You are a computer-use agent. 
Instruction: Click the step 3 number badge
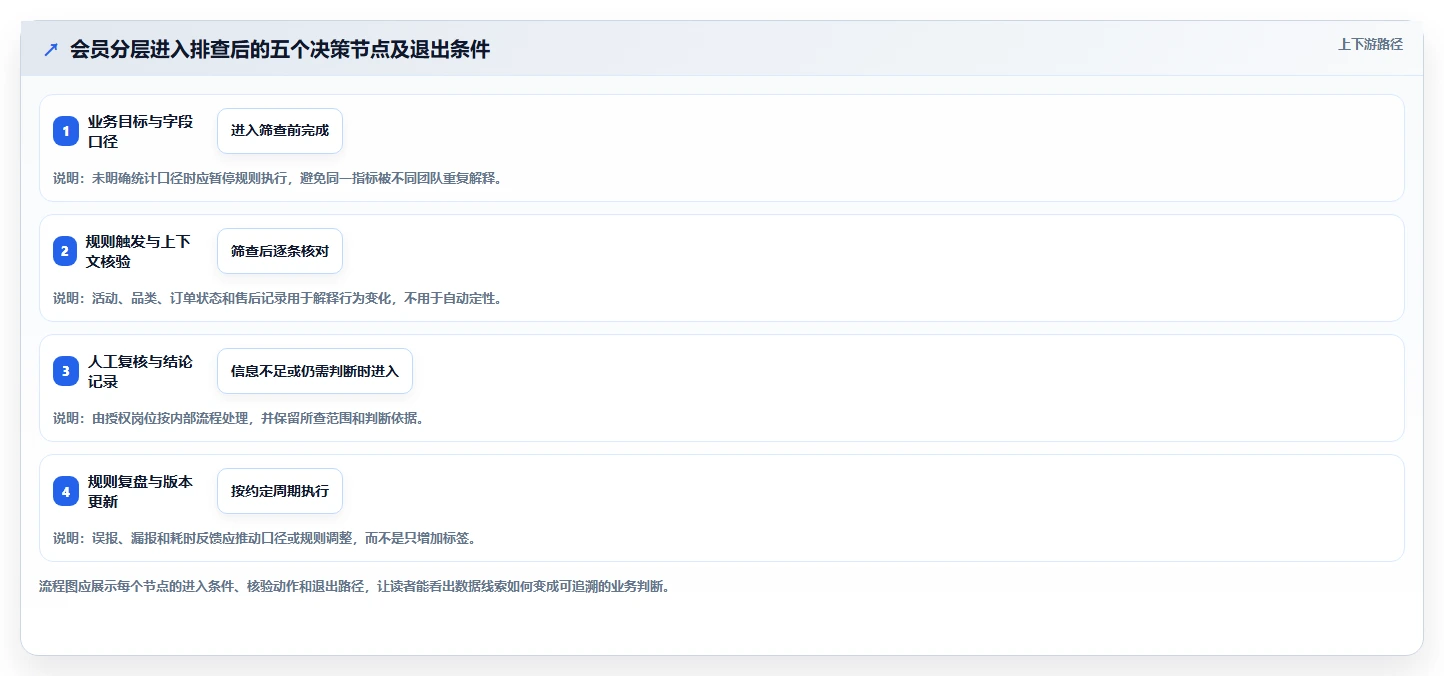(66, 371)
